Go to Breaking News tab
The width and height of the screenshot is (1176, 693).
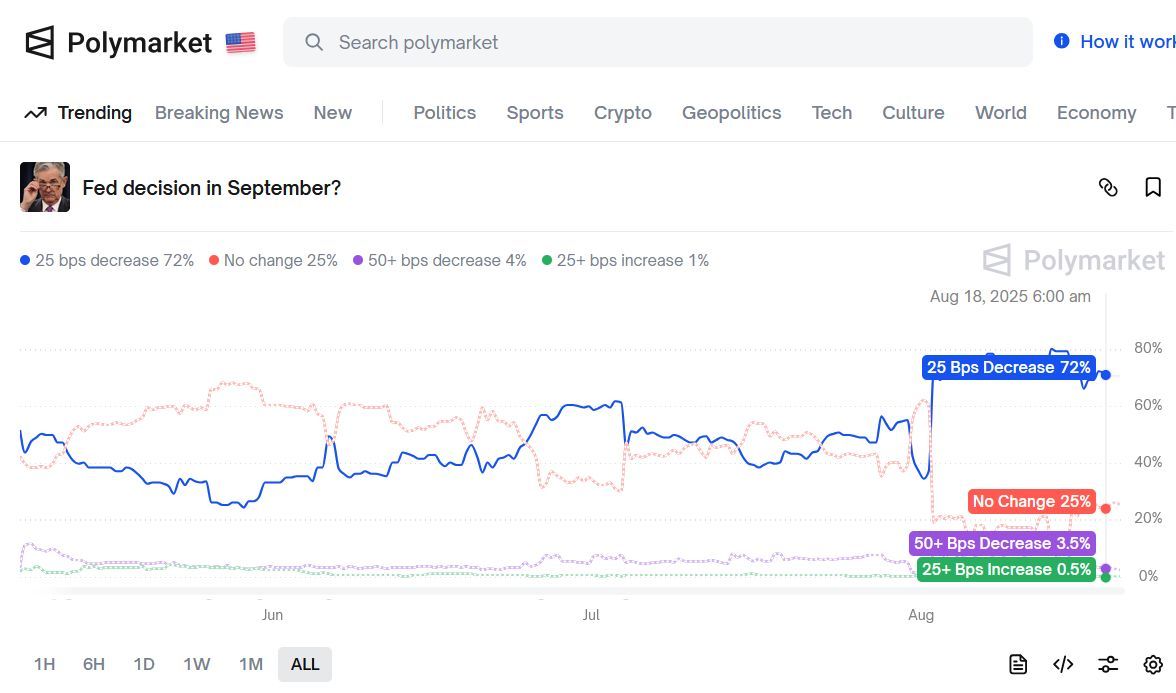click(x=219, y=112)
